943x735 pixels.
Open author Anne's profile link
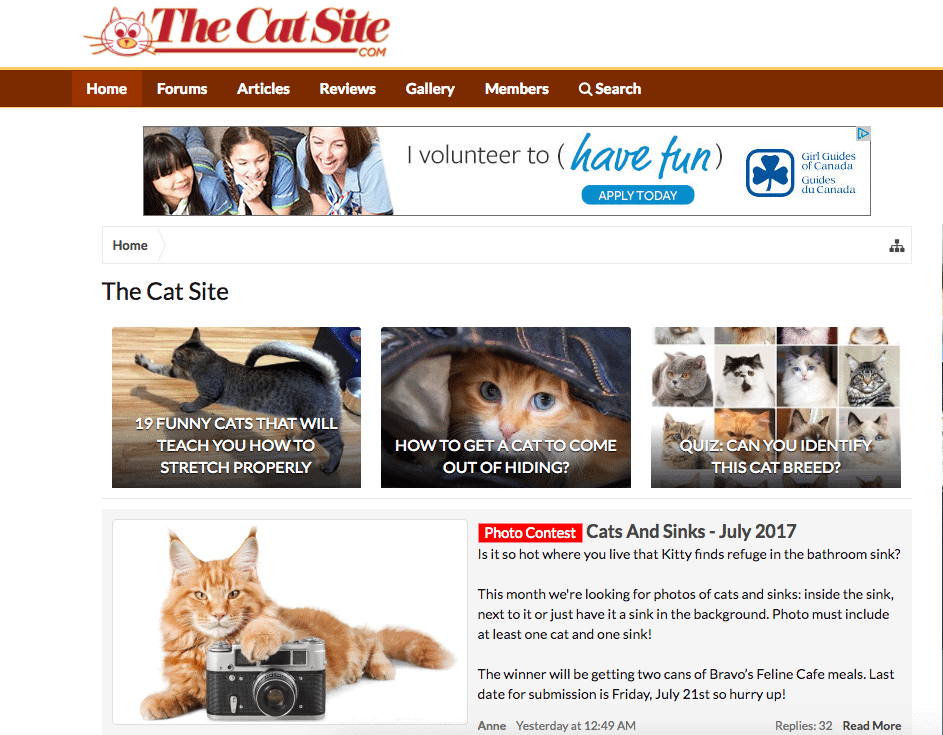coord(491,726)
